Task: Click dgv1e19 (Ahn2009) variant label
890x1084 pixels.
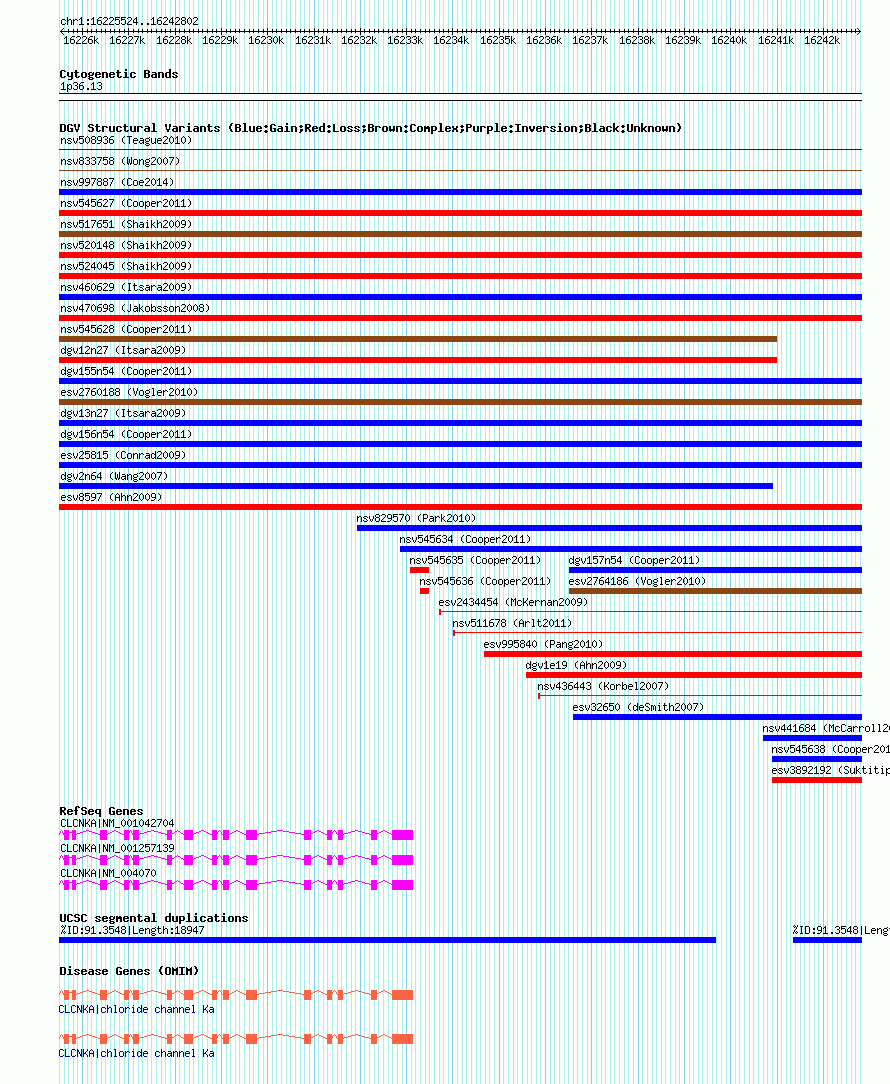Action: point(576,665)
